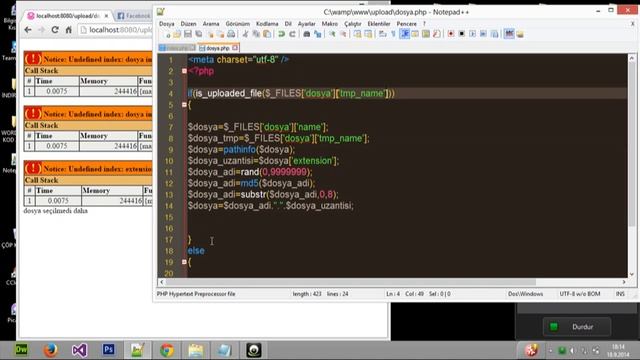Open the Dosya menu

[x=167, y=24]
